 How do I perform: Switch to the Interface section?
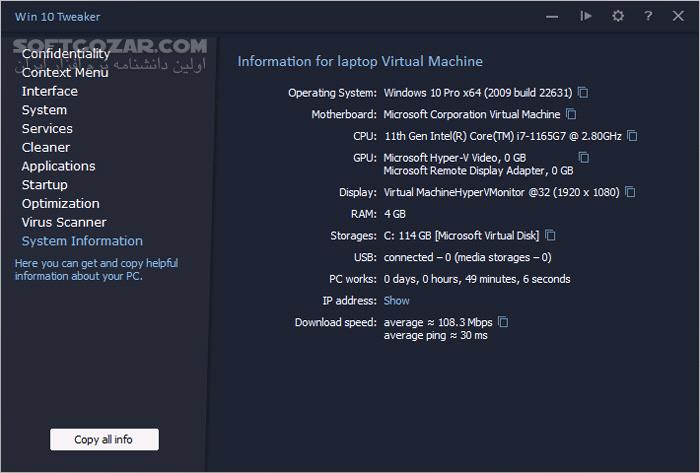click(x=50, y=91)
